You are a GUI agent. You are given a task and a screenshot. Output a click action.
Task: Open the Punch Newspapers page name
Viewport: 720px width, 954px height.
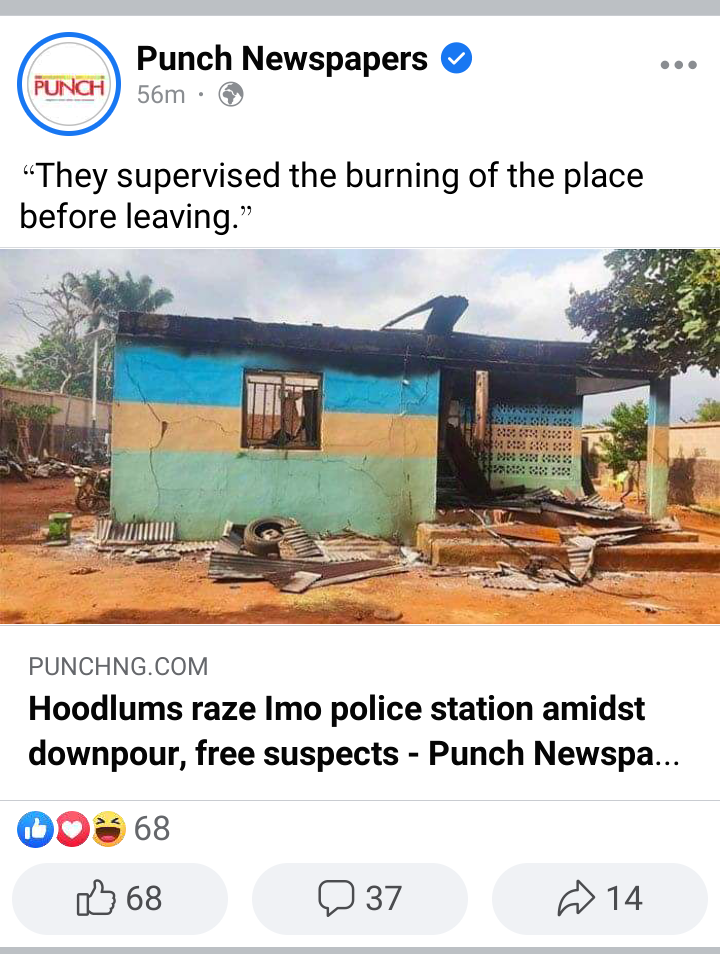282,59
